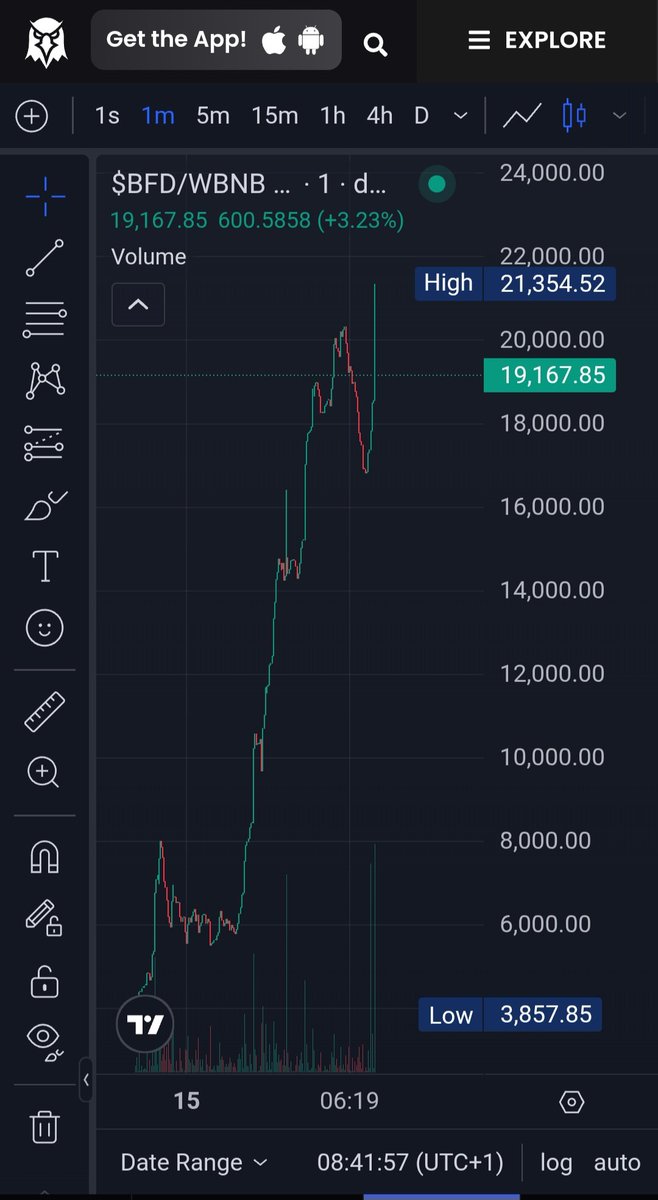
Task: Switch chart to 4h interval
Action: (380, 116)
